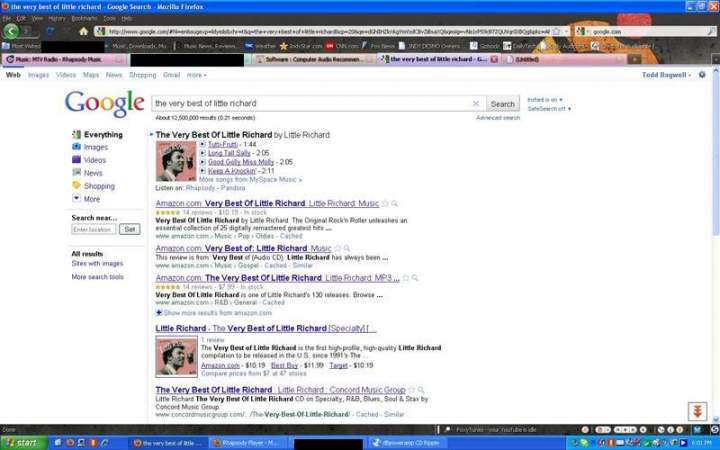Click the Firefox URL address field
This screenshot has width=720, height=450.
(x=328, y=31)
